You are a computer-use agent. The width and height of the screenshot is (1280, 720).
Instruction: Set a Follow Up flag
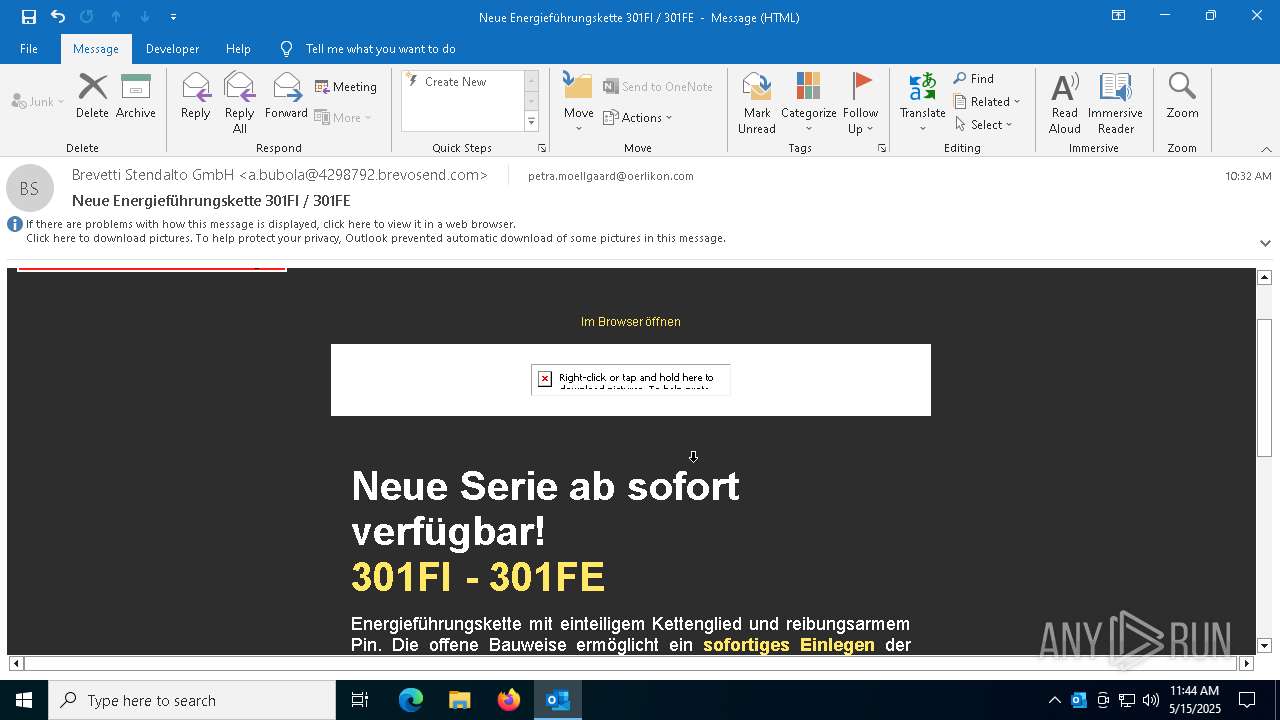pyautogui.click(x=860, y=102)
